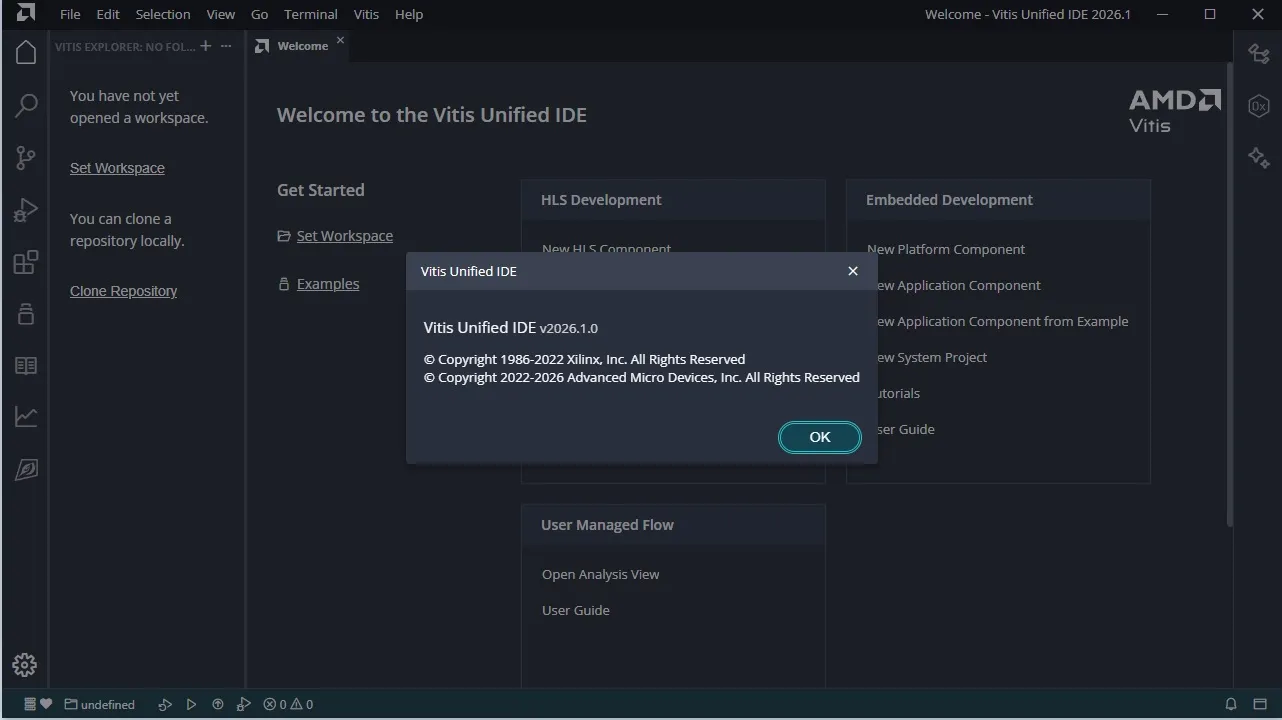Open the Search view in activity bar
This screenshot has width=1282, height=720.
click(x=26, y=105)
